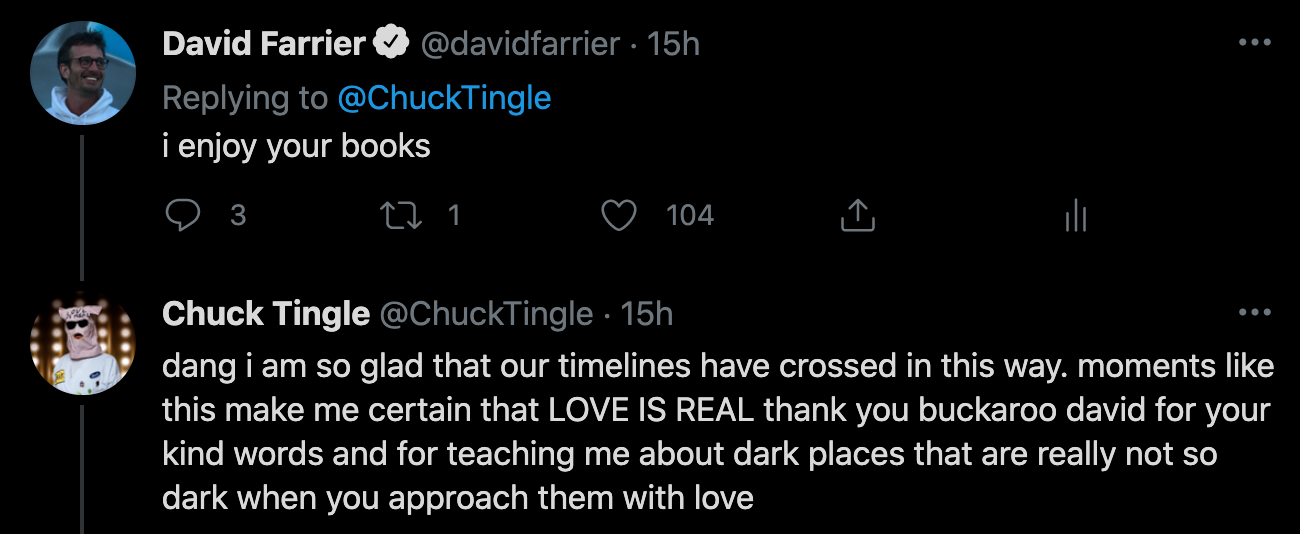This screenshot has width=1300, height=534.
Task: Open the 15h timestamp on David Farrier's tweet
Action: point(673,44)
